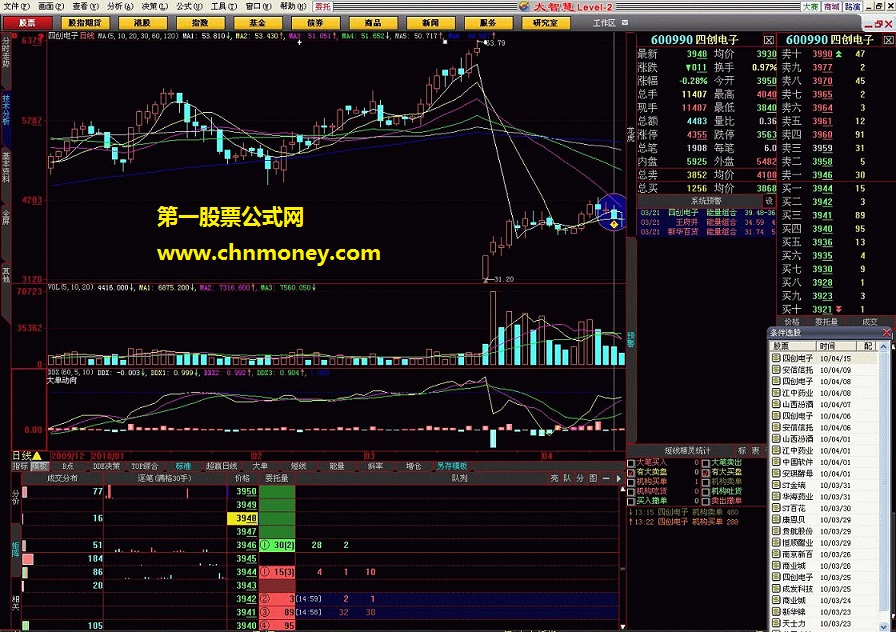Select the 超赢日线 template tab
Screen dimensions: 896x632
[222, 466]
